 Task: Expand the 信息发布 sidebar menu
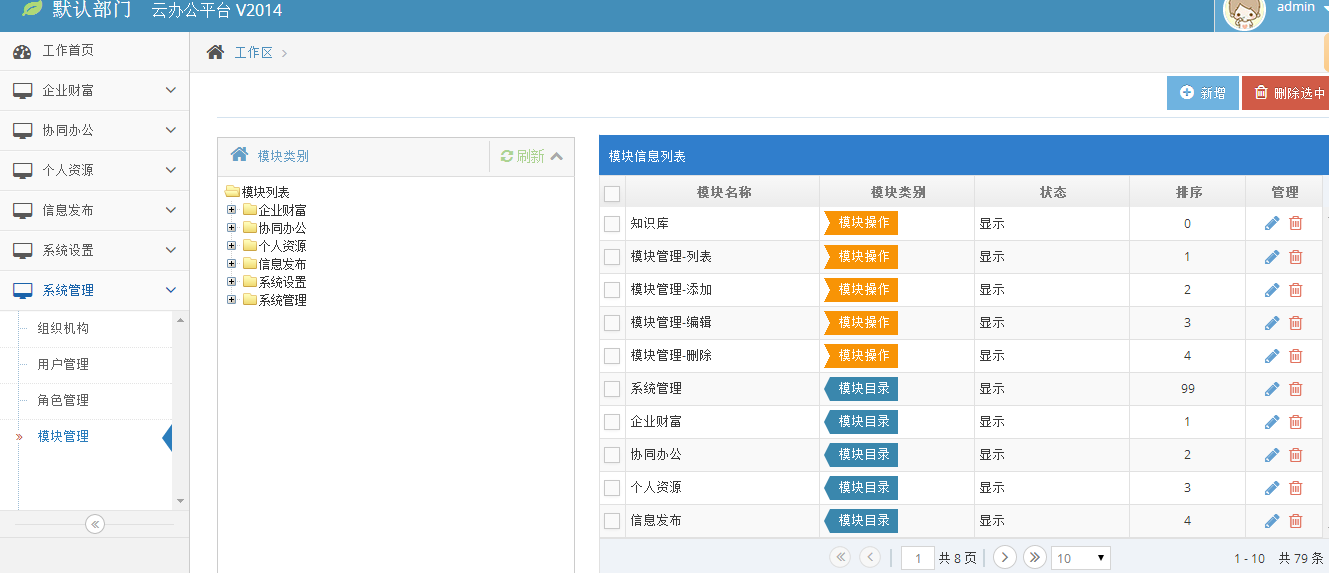coord(94,211)
